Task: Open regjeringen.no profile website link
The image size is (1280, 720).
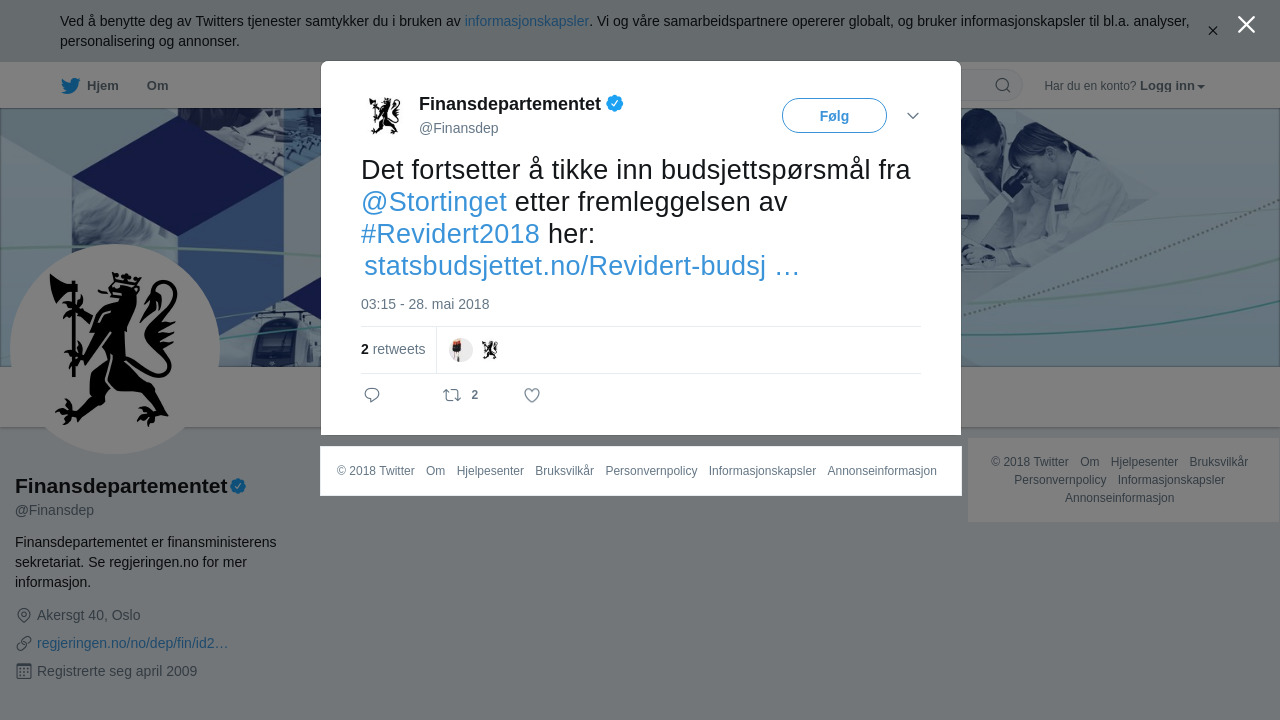Action: click(x=133, y=643)
